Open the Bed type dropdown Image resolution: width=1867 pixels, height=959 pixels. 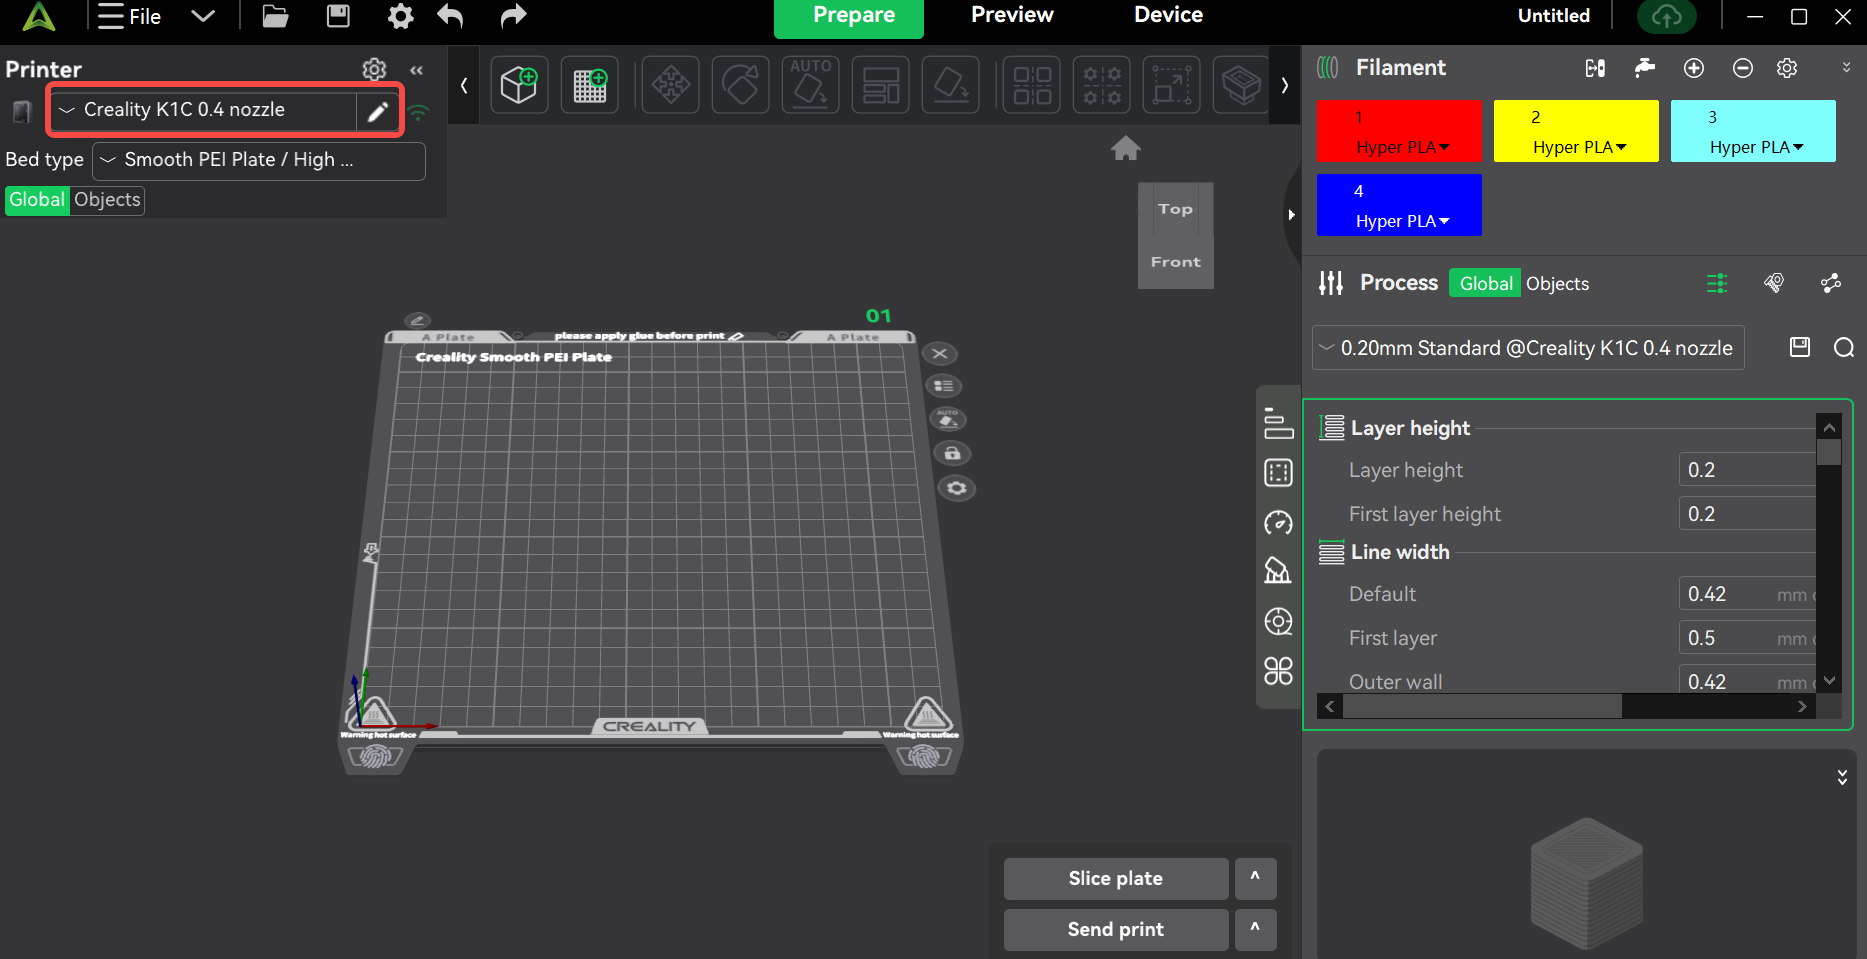coord(258,161)
